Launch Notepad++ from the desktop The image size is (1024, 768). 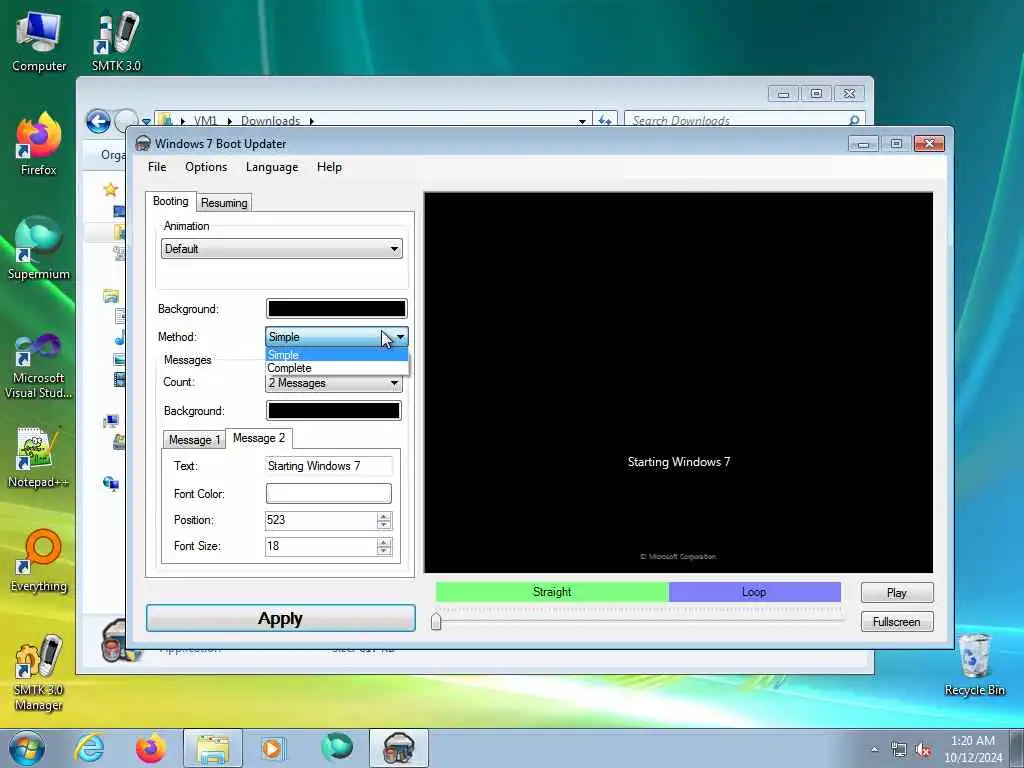click(x=39, y=457)
